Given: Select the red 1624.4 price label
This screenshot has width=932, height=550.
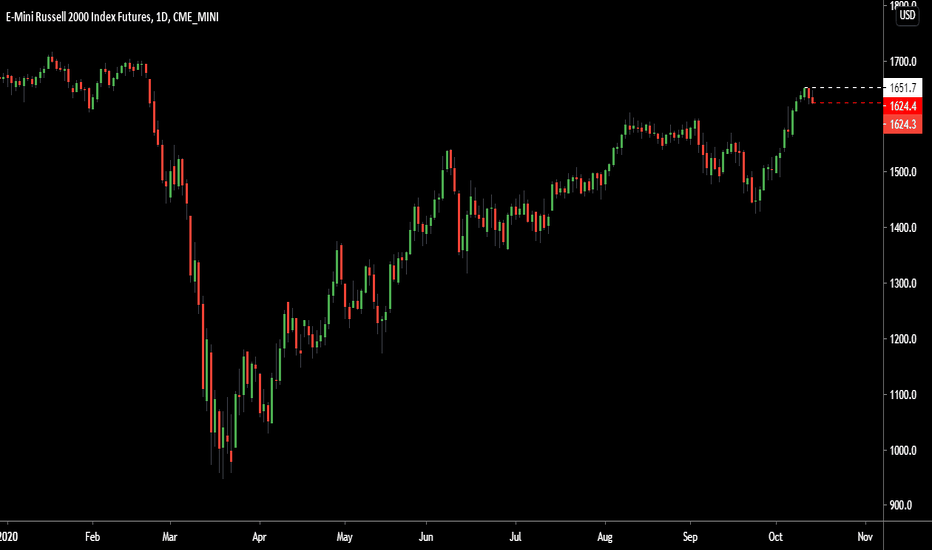Looking at the screenshot, I should 903,106.
